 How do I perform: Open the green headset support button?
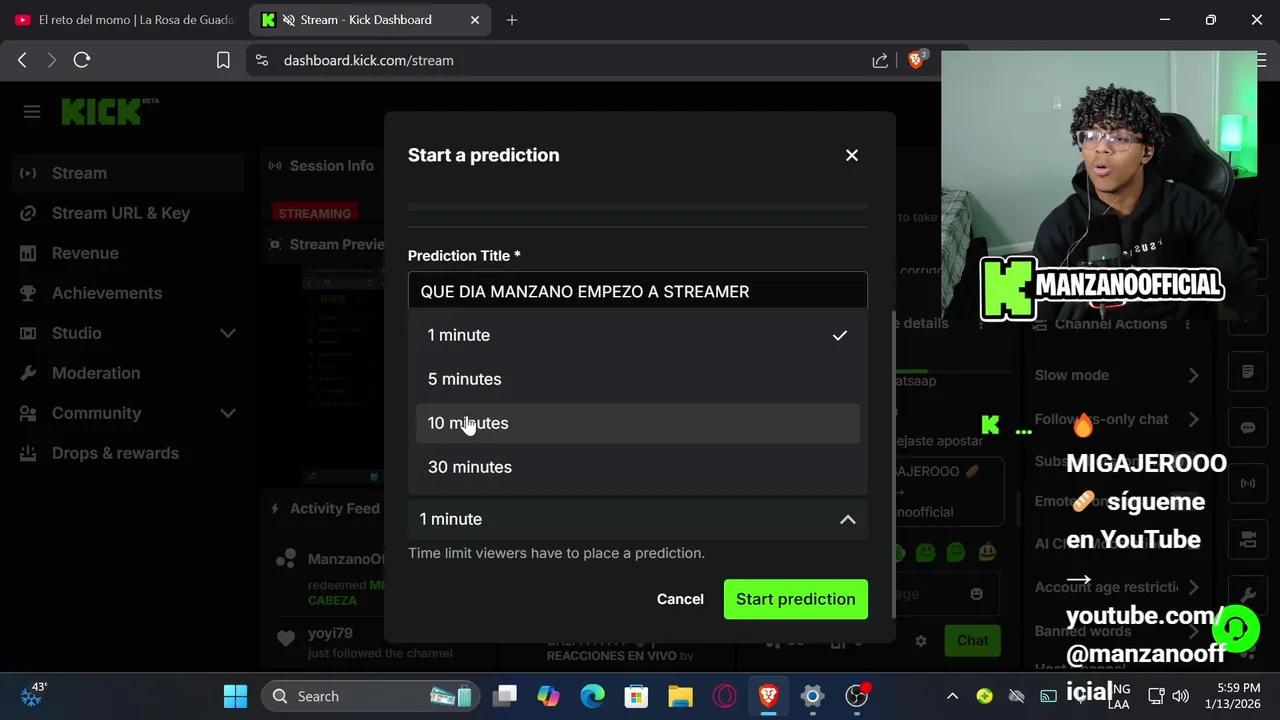tap(1236, 628)
